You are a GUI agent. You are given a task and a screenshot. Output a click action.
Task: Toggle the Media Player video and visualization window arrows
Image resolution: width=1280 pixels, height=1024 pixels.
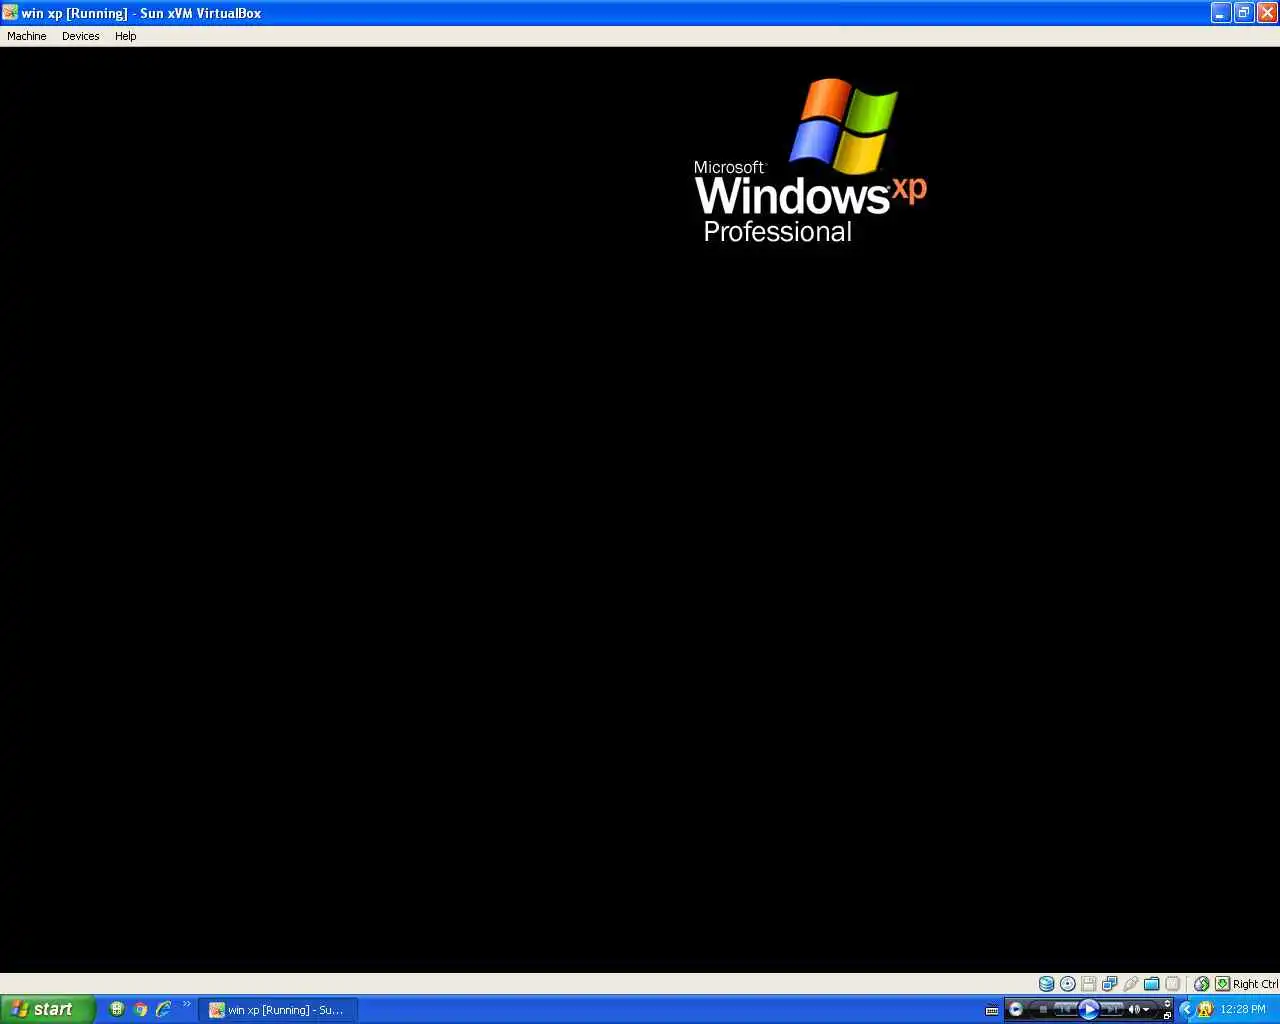1167,1003
